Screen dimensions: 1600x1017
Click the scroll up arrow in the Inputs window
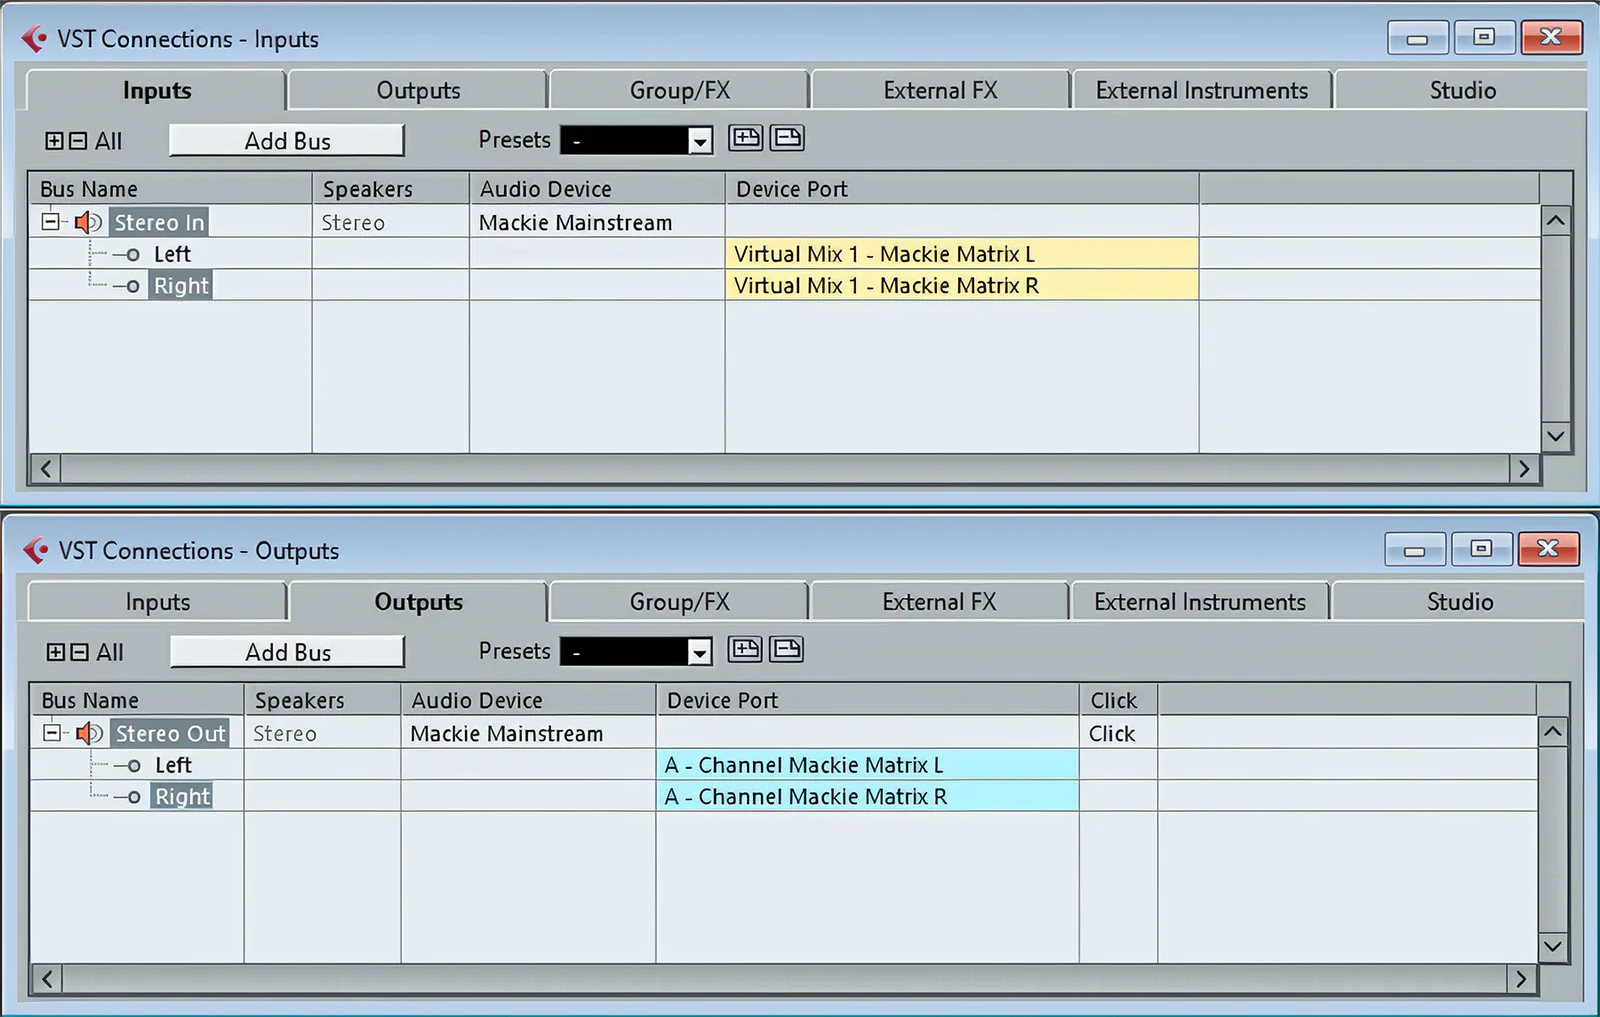pyautogui.click(x=1555, y=220)
